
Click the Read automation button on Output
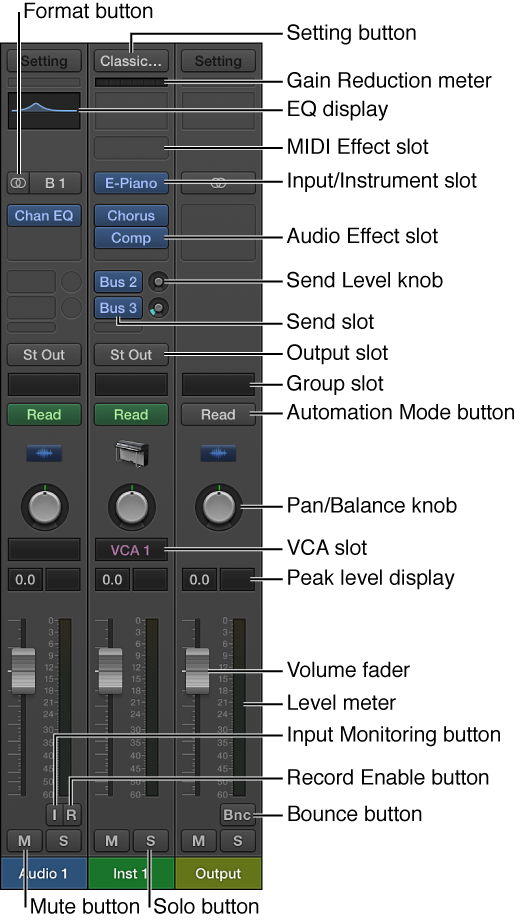[x=219, y=415]
